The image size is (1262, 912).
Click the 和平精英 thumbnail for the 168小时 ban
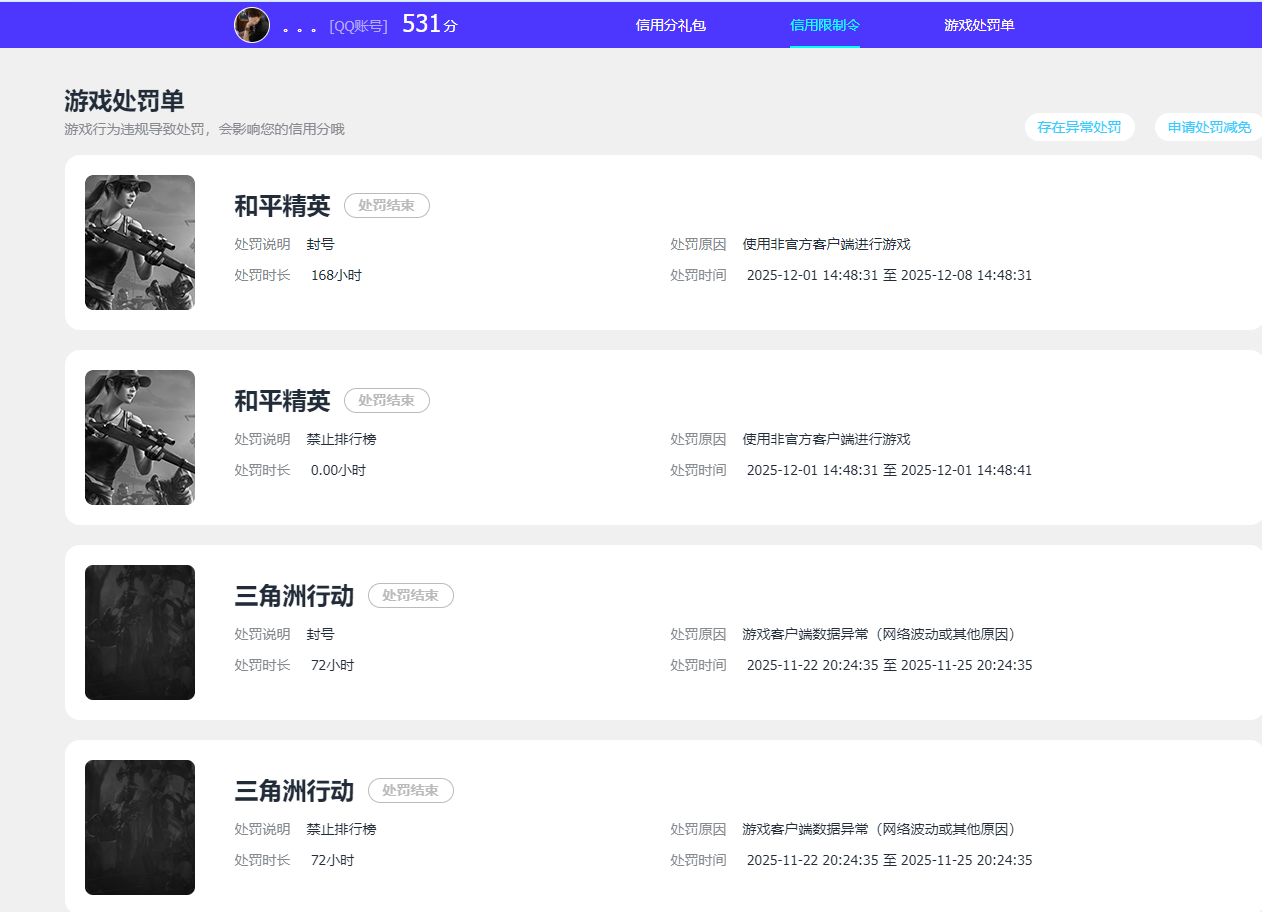tap(140, 242)
